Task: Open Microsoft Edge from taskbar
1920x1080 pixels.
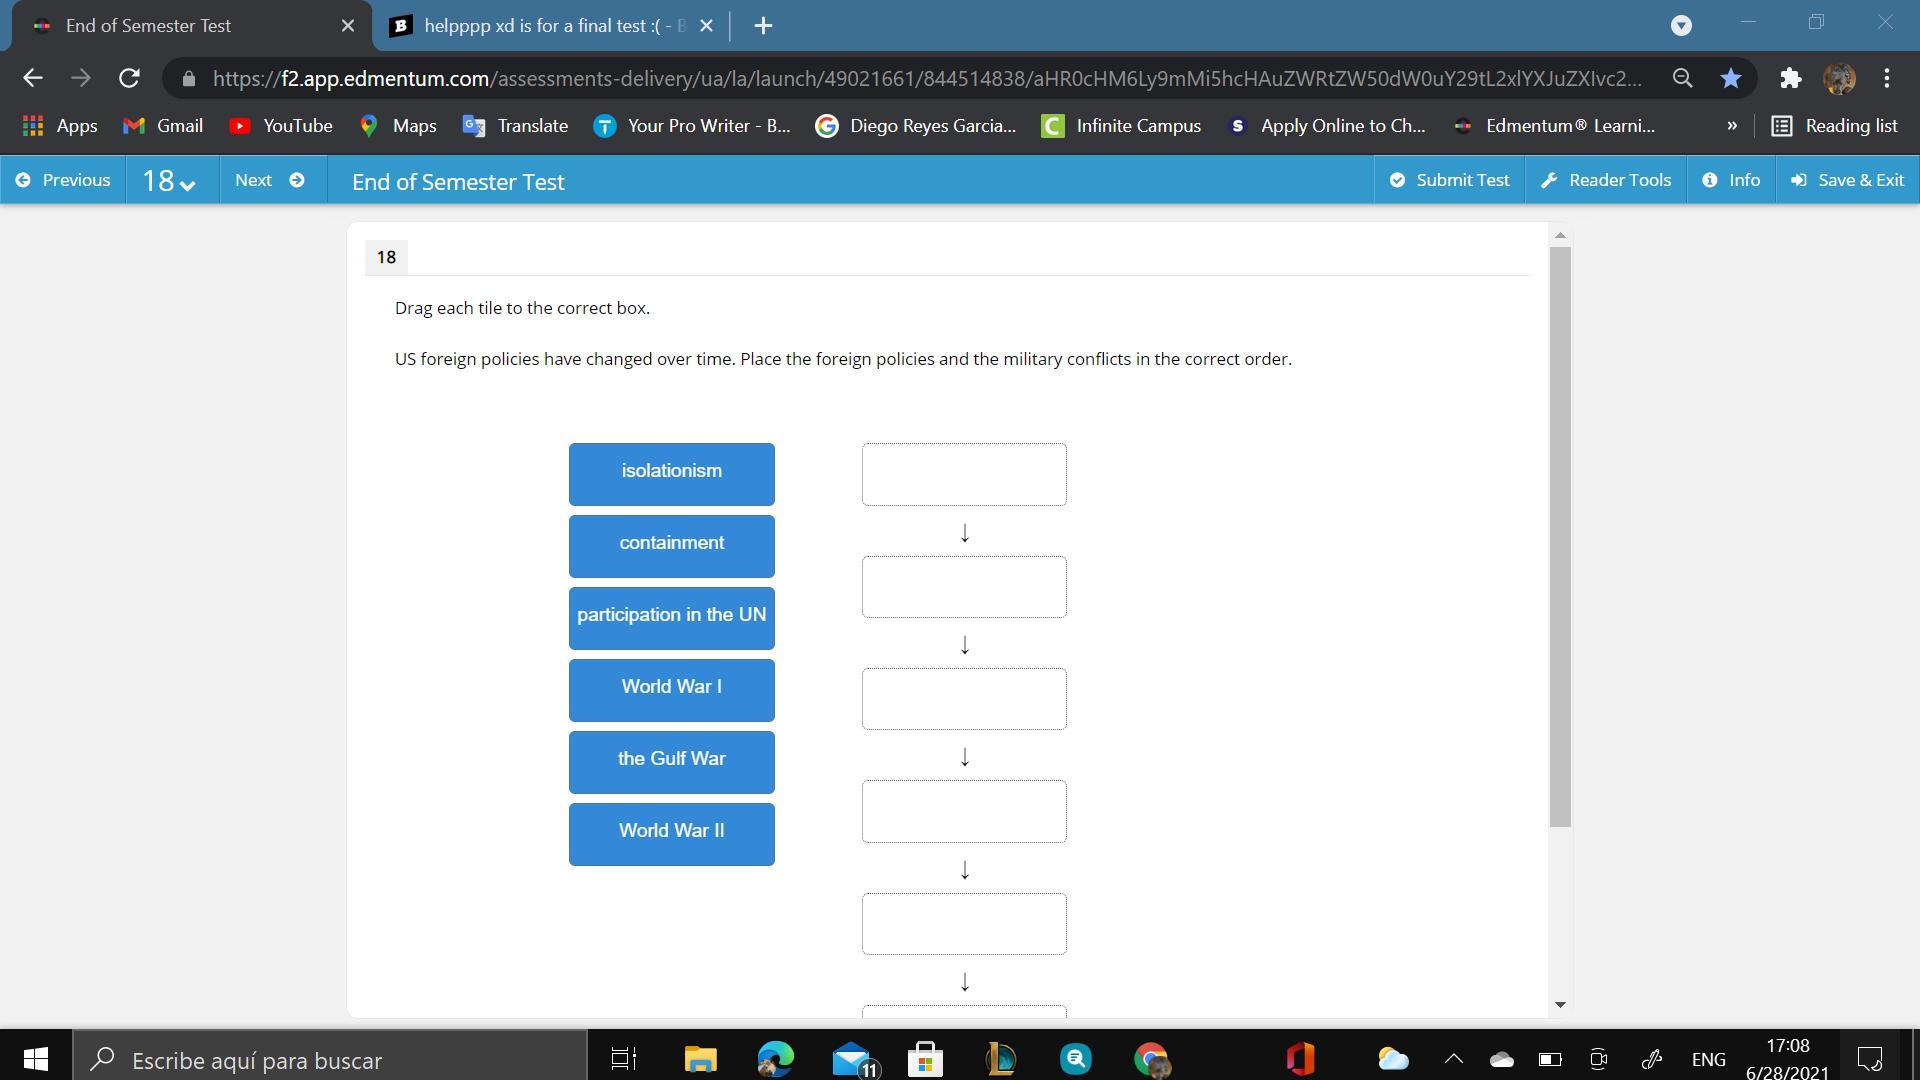Action: 775,1059
